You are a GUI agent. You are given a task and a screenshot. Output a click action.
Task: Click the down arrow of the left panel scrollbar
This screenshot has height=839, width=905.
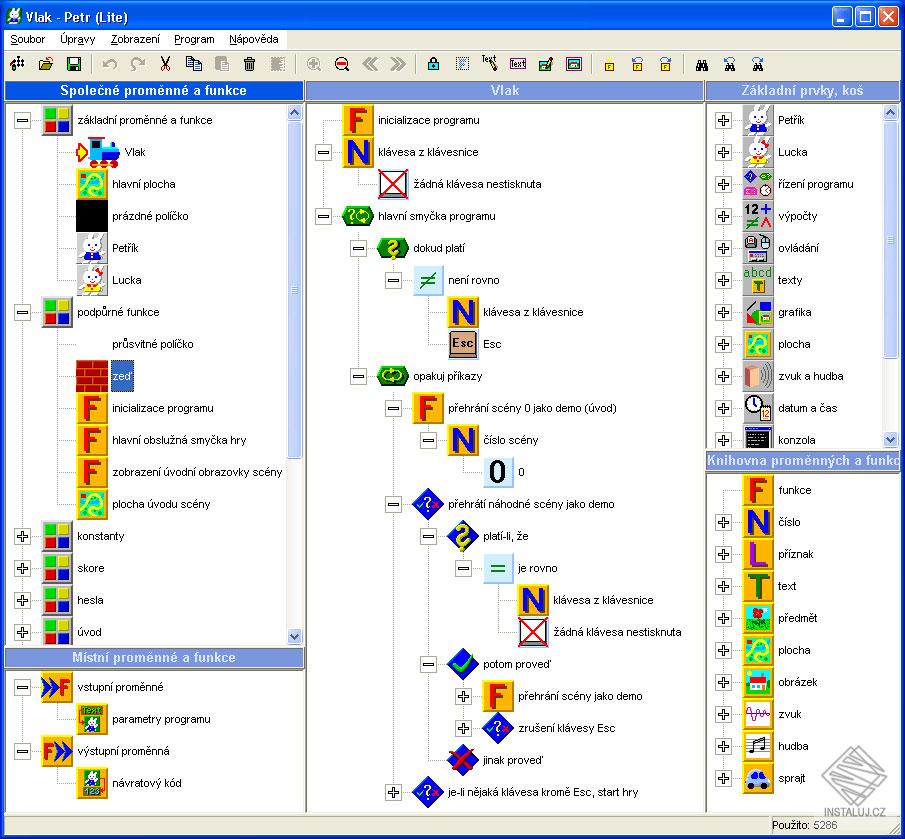pos(295,636)
